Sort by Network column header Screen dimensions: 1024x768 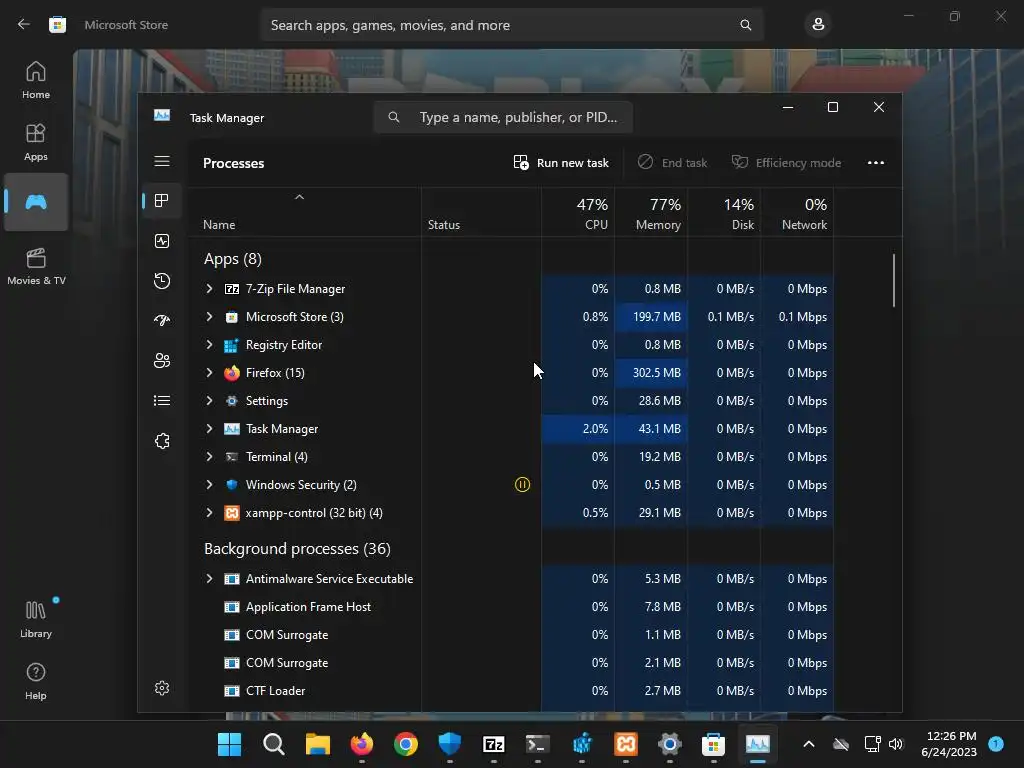797,214
